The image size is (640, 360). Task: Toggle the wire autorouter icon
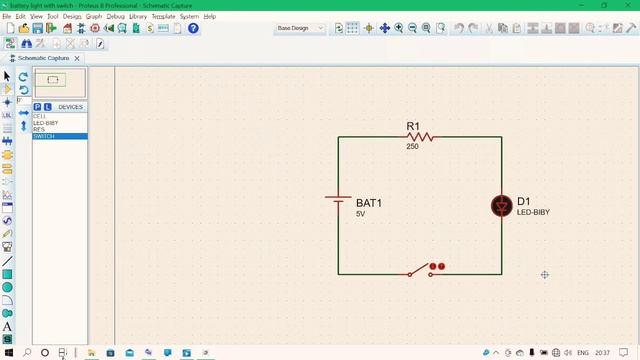(10, 43)
